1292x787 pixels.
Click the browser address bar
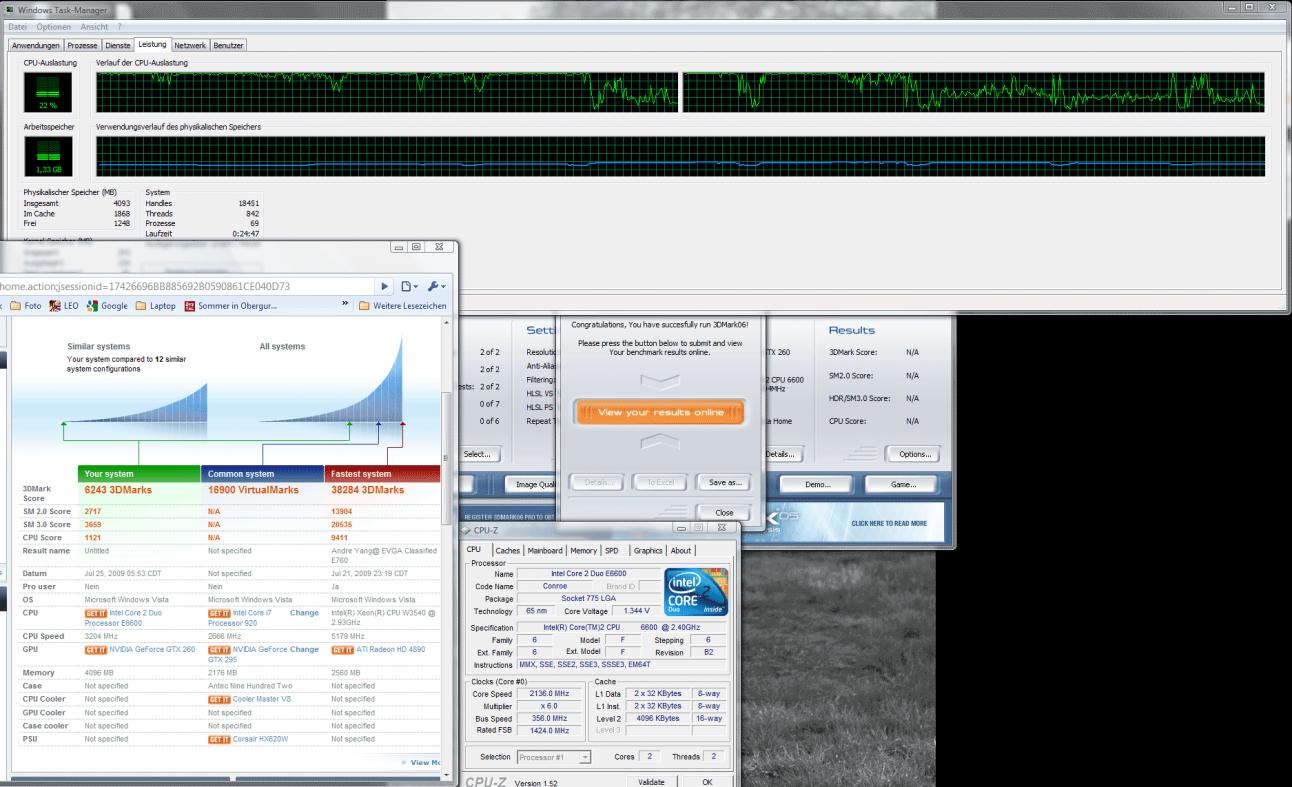(x=185, y=286)
